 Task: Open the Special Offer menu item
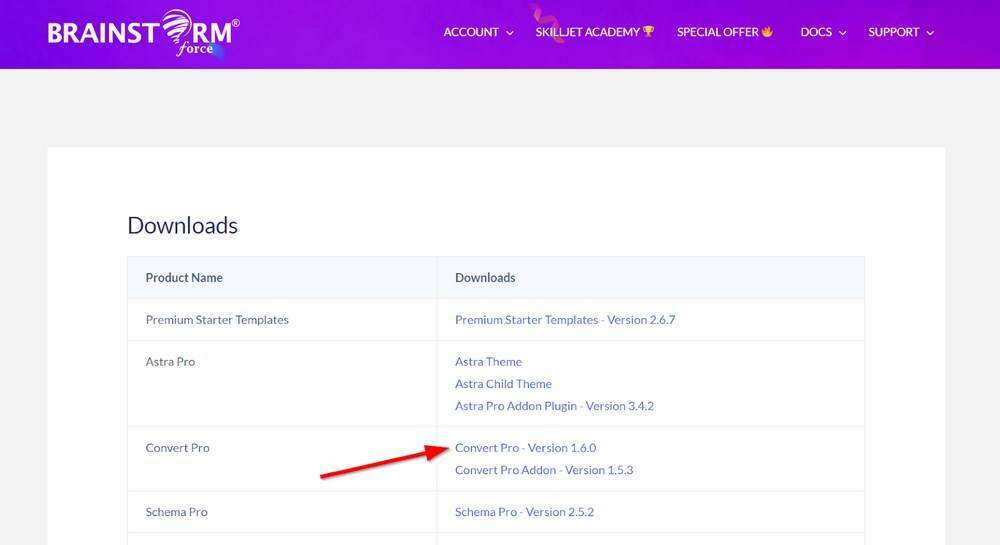pyautogui.click(x=717, y=32)
